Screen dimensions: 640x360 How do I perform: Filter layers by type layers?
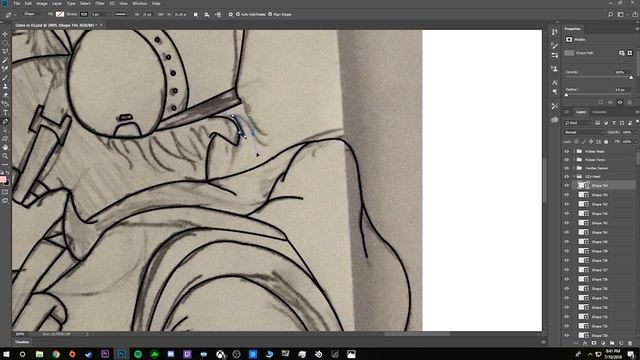[614, 123]
